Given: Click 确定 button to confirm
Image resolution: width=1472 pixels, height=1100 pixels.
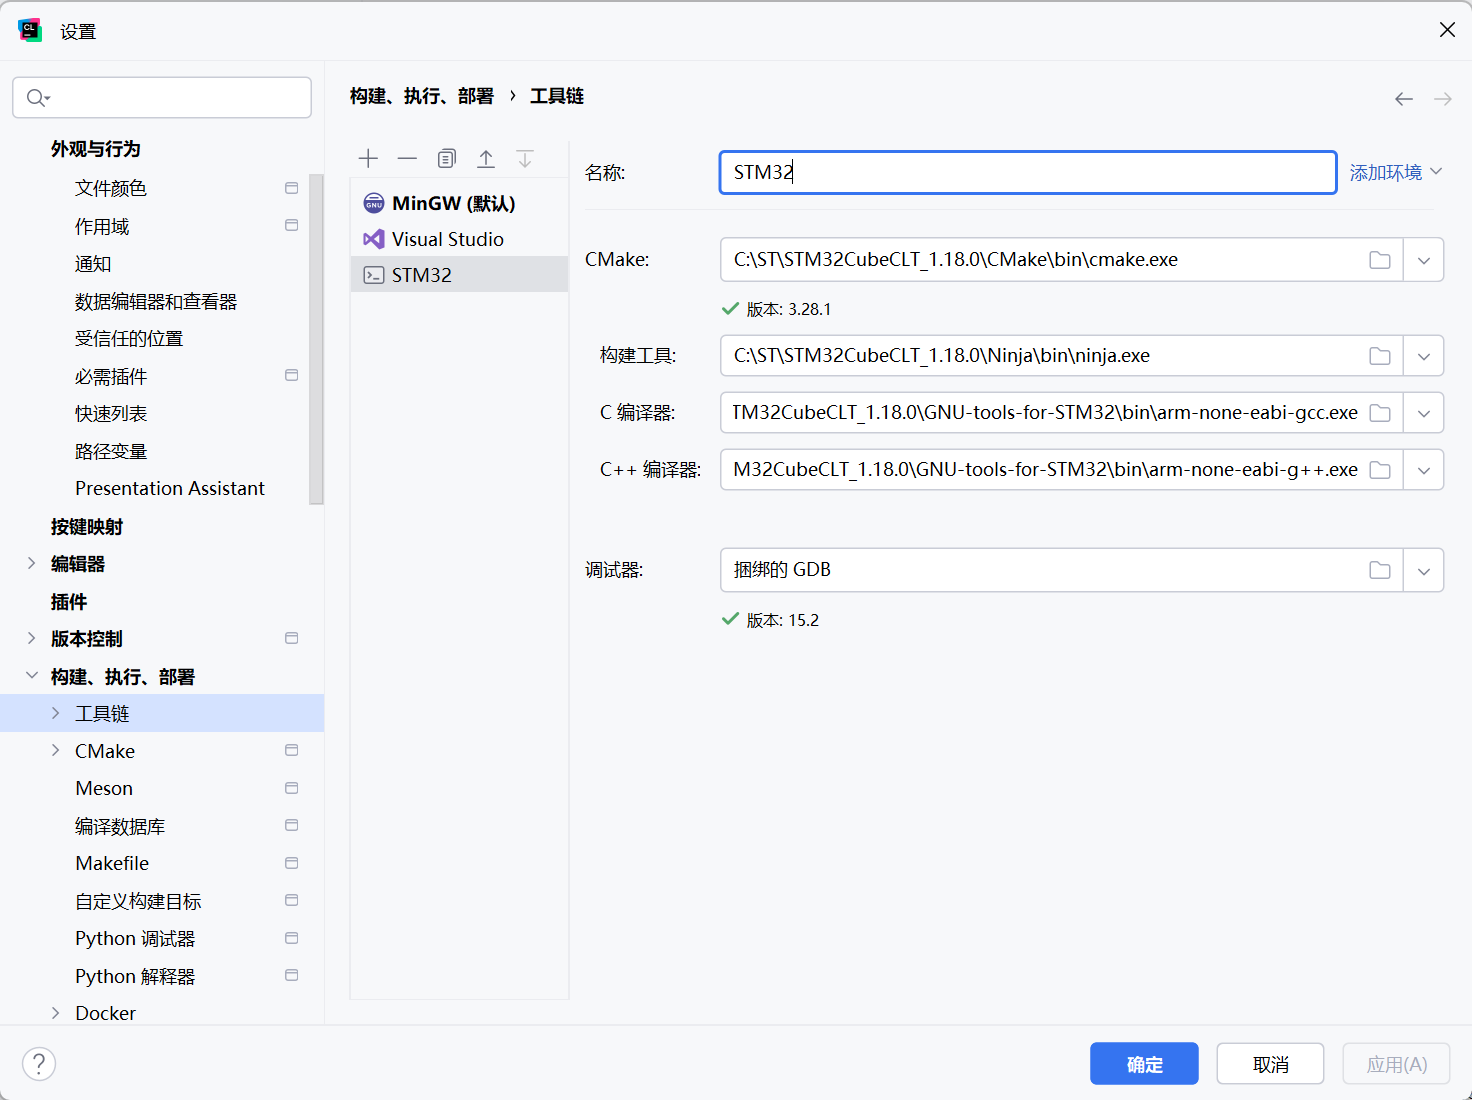Looking at the screenshot, I should pyautogui.click(x=1144, y=1064).
